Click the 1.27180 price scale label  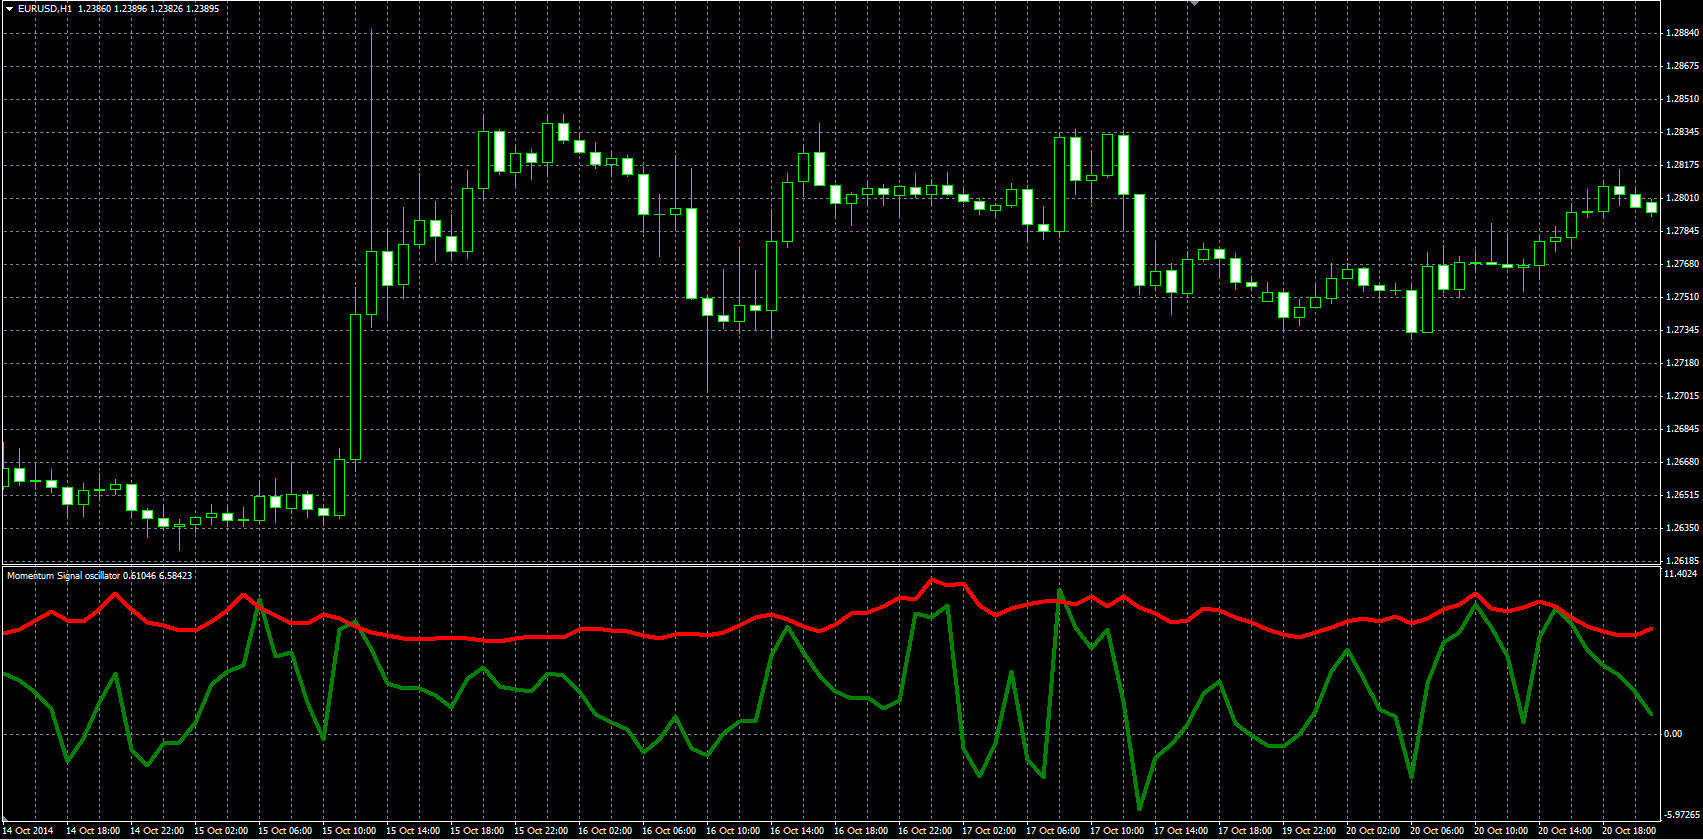tap(1682, 363)
